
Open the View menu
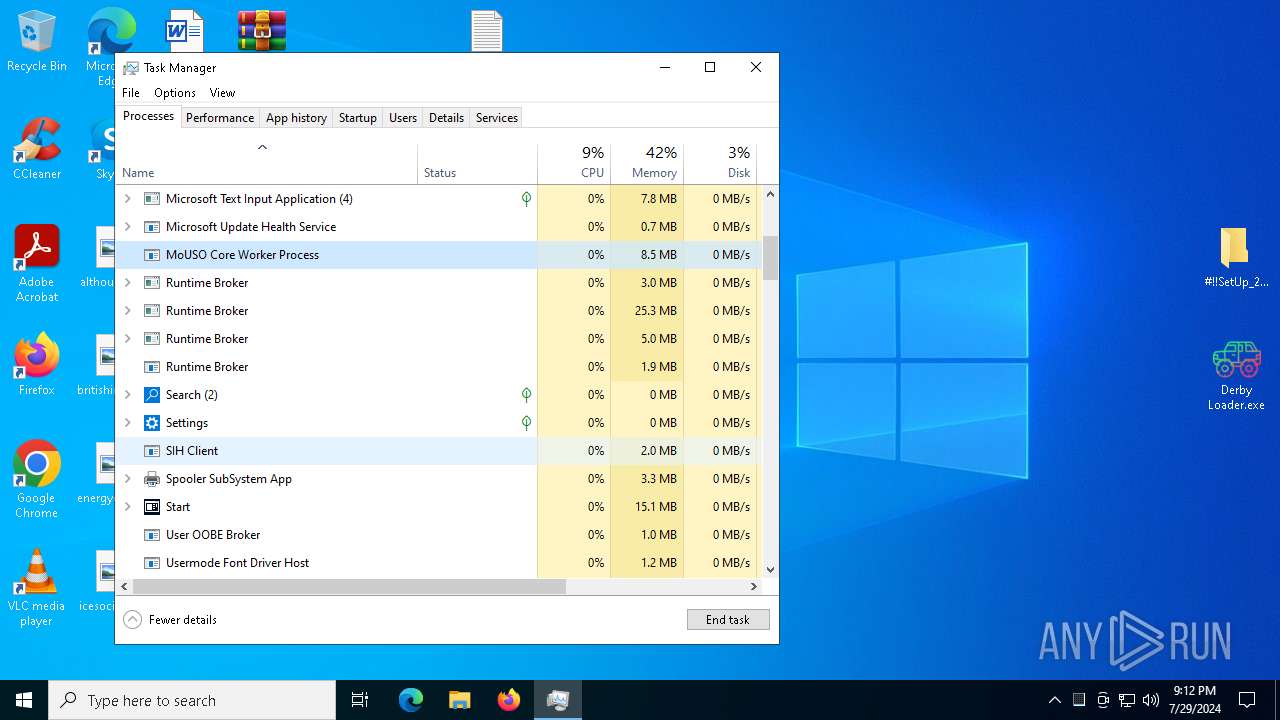pos(222,93)
